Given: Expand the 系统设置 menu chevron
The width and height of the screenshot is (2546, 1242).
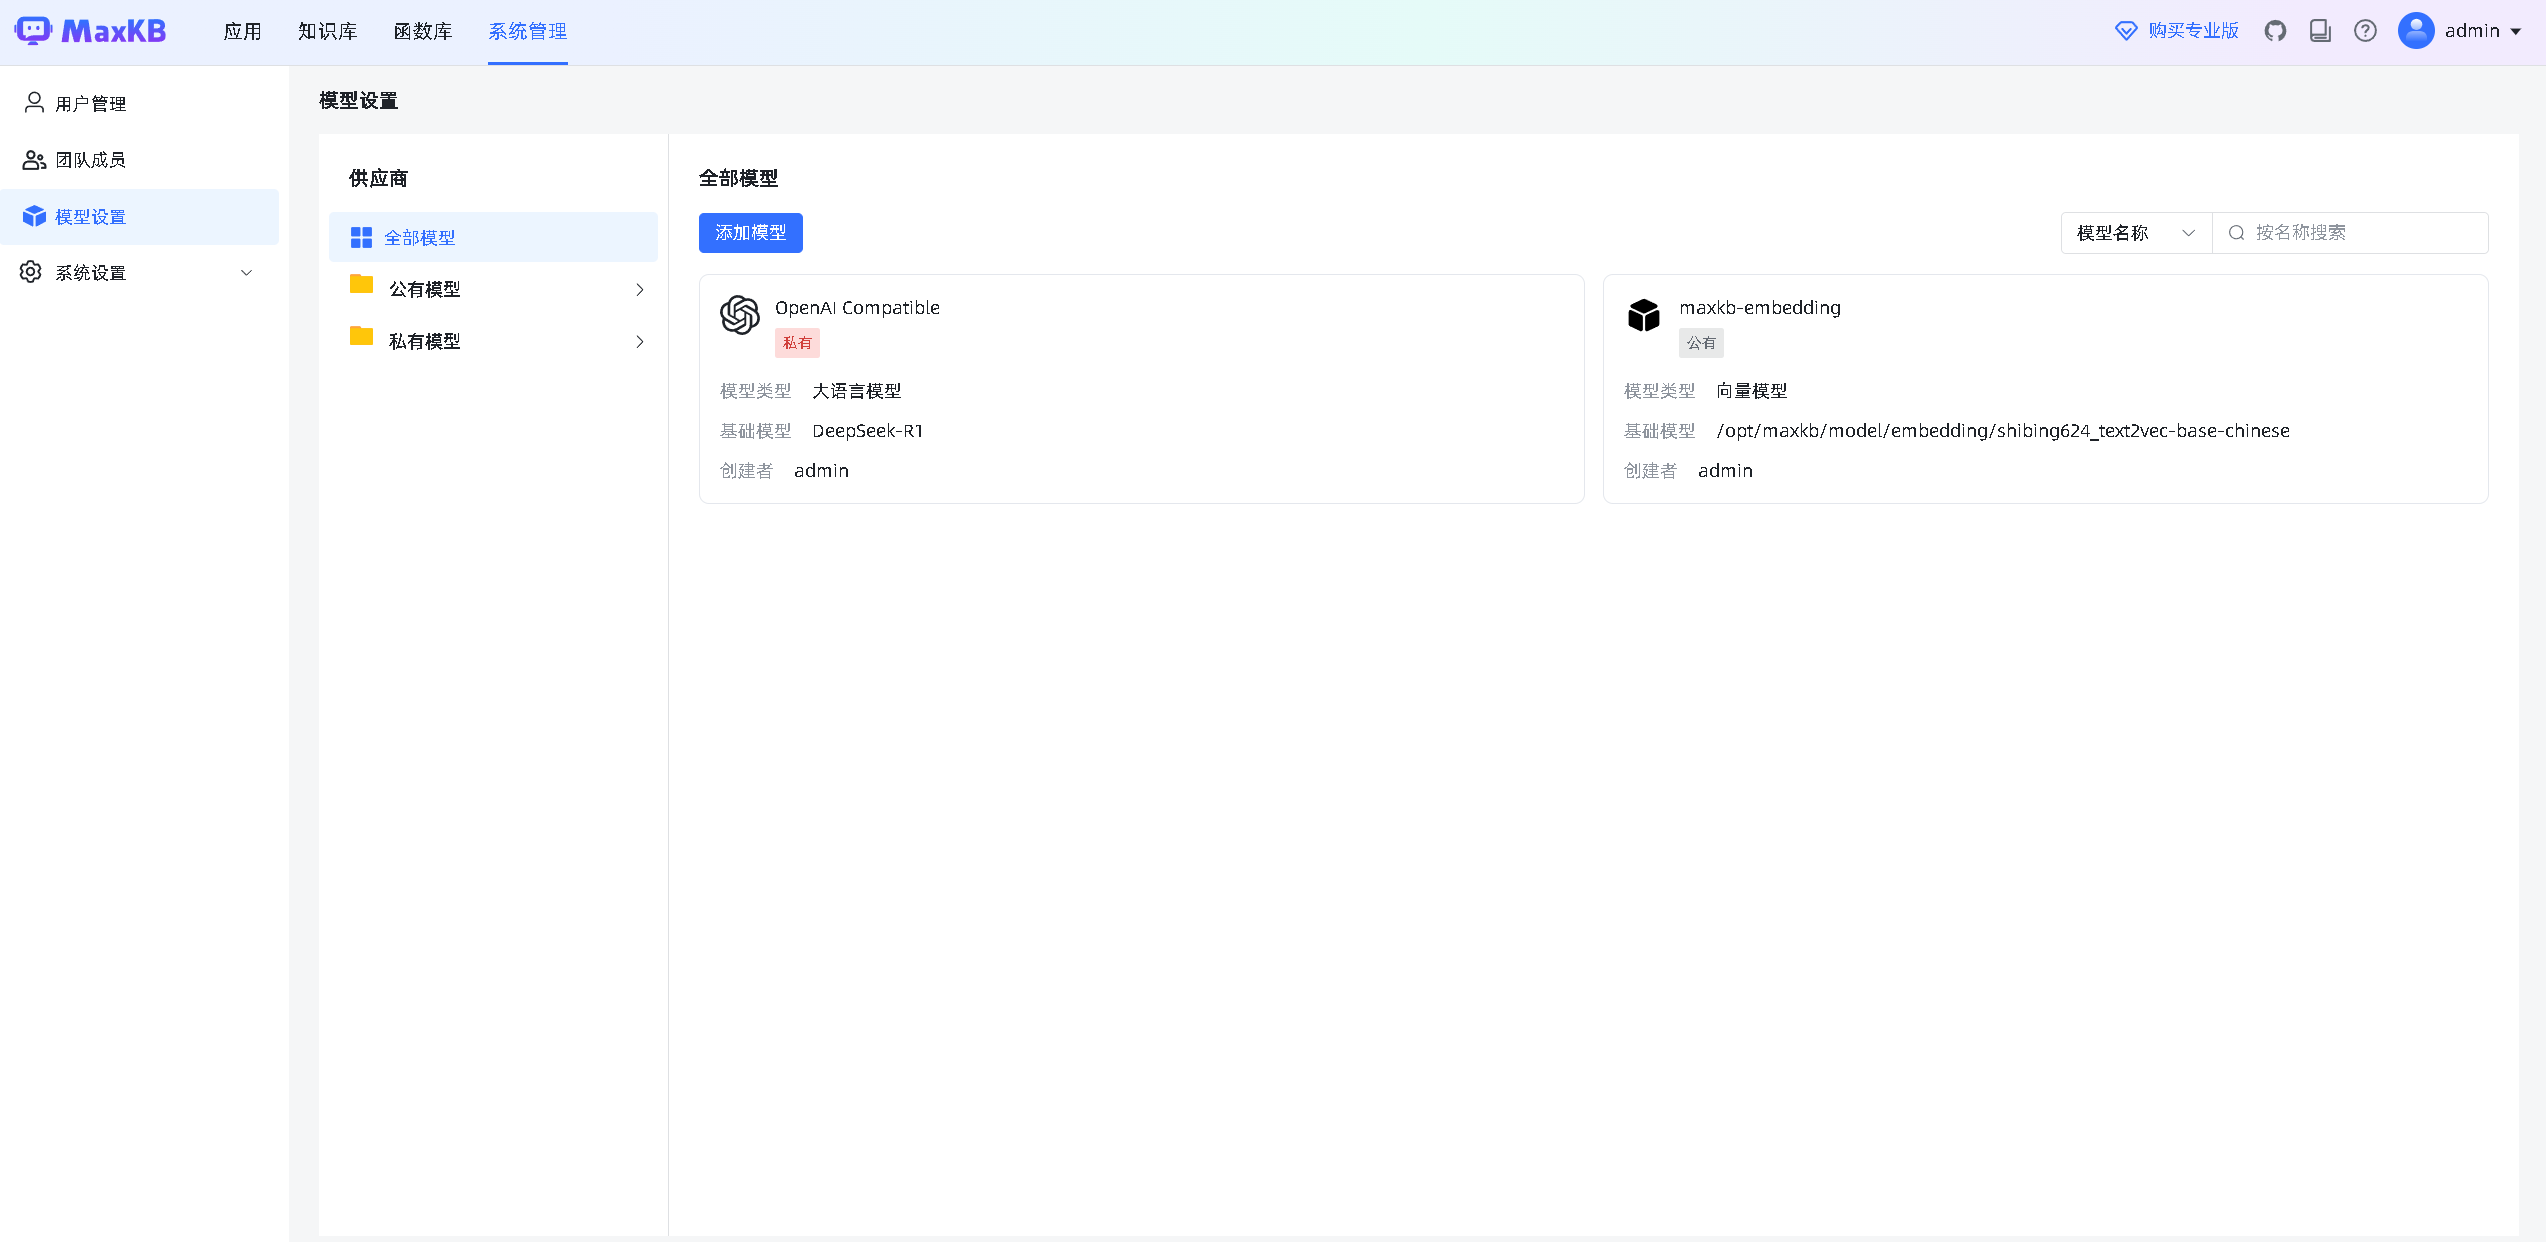Looking at the screenshot, I should [246, 272].
